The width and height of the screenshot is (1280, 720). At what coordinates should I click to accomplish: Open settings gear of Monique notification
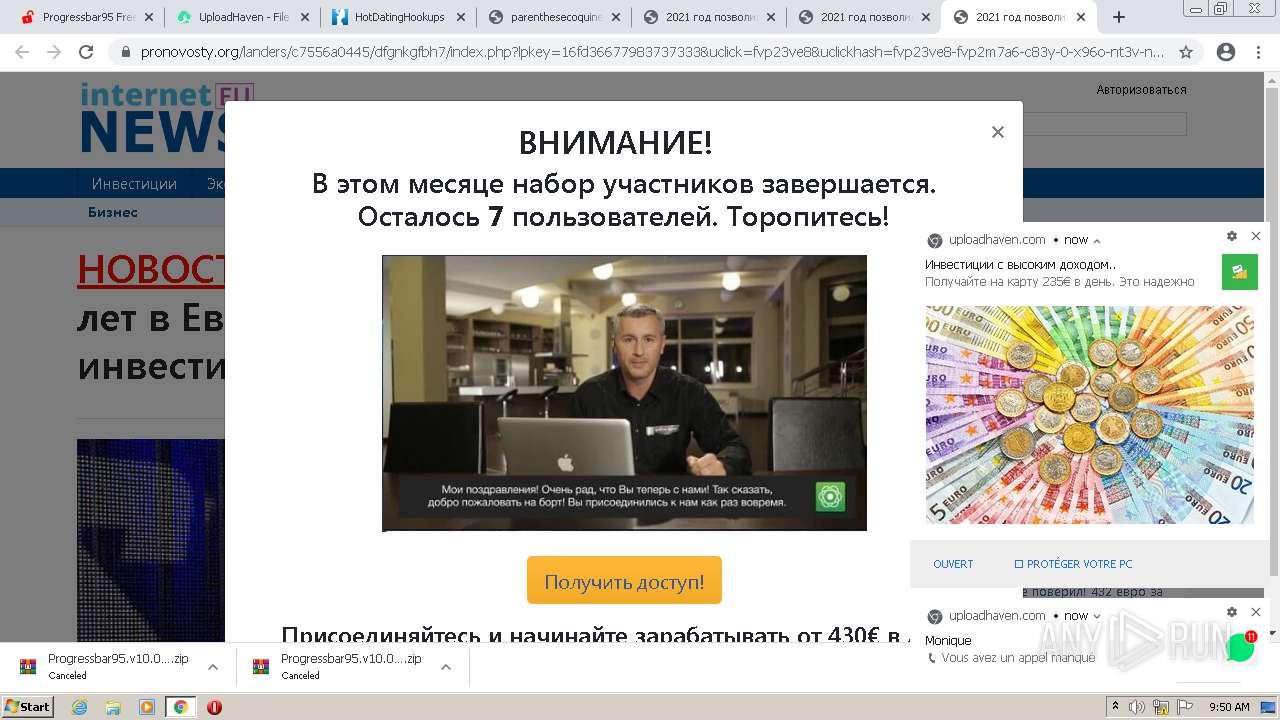(x=1232, y=612)
